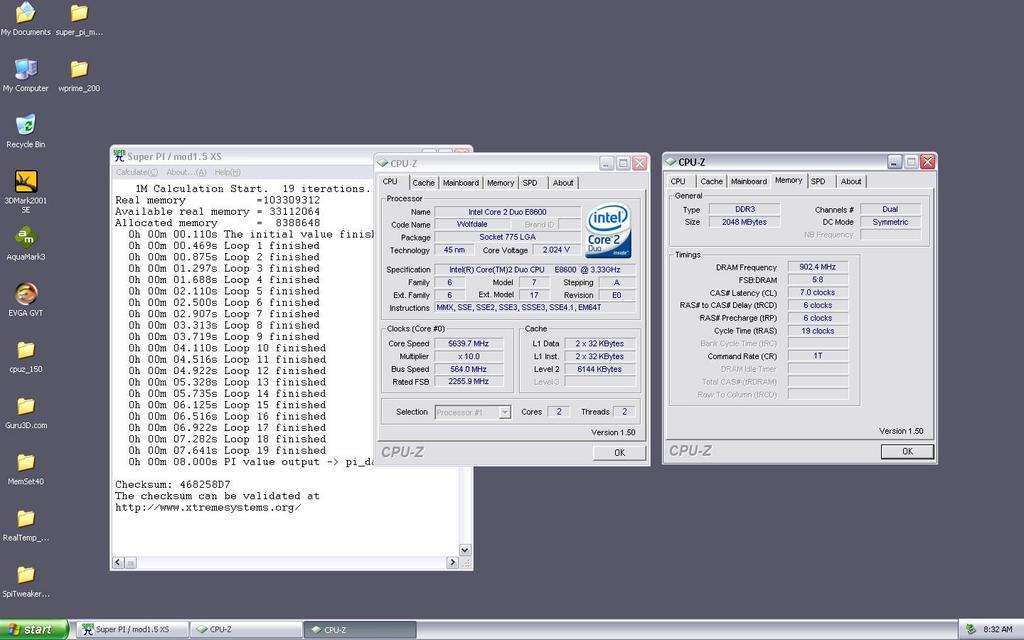Click the http://www.xtremesystems.org/ text in Super PI
This screenshot has height=640, width=1024.
click(x=208, y=507)
